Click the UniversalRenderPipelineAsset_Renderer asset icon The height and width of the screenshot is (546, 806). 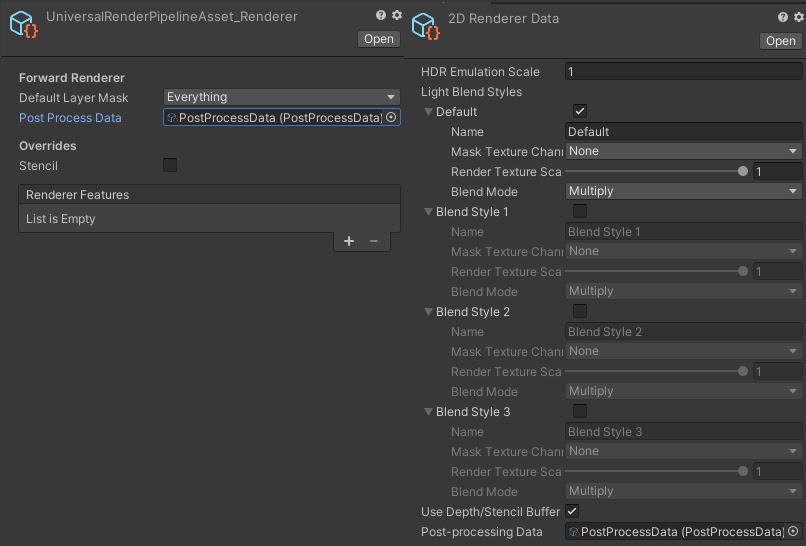(24, 24)
